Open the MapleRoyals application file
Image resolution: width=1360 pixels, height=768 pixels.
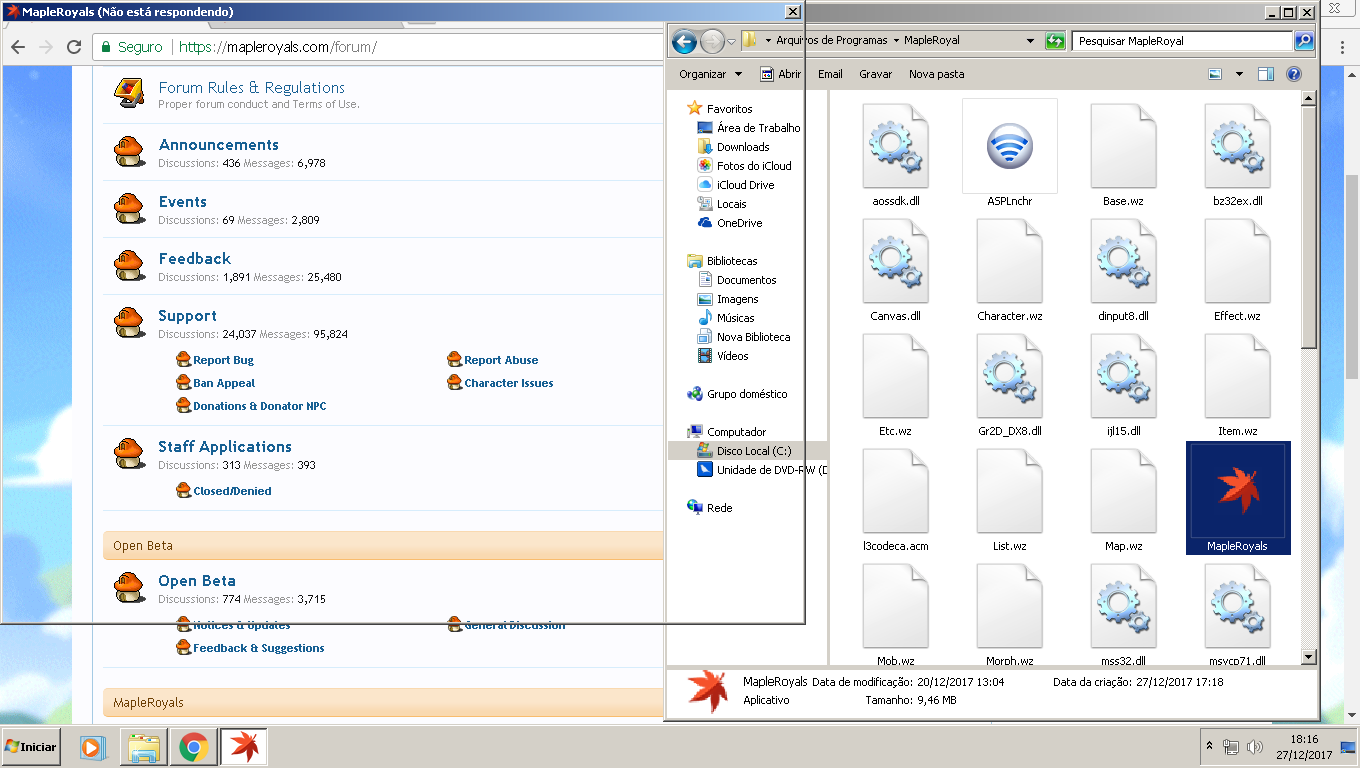click(1237, 497)
